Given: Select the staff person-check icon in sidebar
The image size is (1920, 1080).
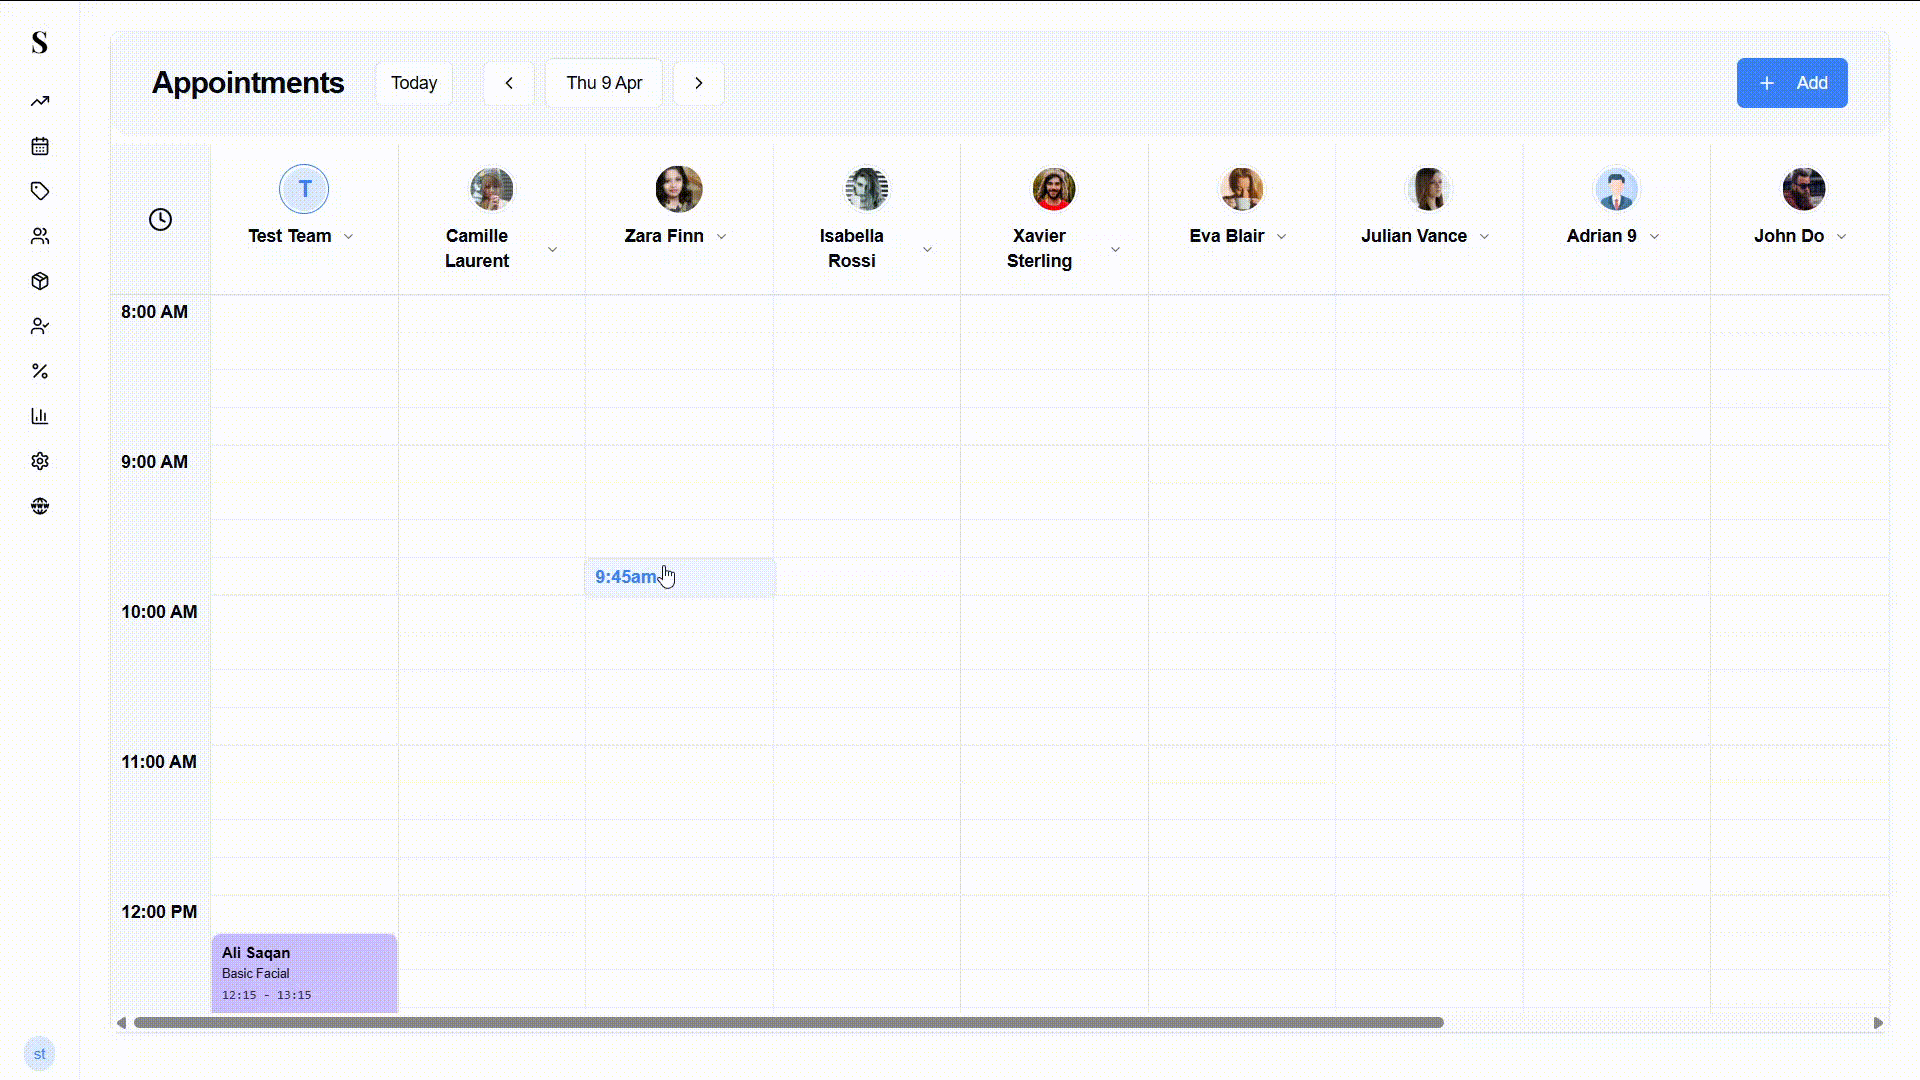Looking at the screenshot, I should 40,326.
